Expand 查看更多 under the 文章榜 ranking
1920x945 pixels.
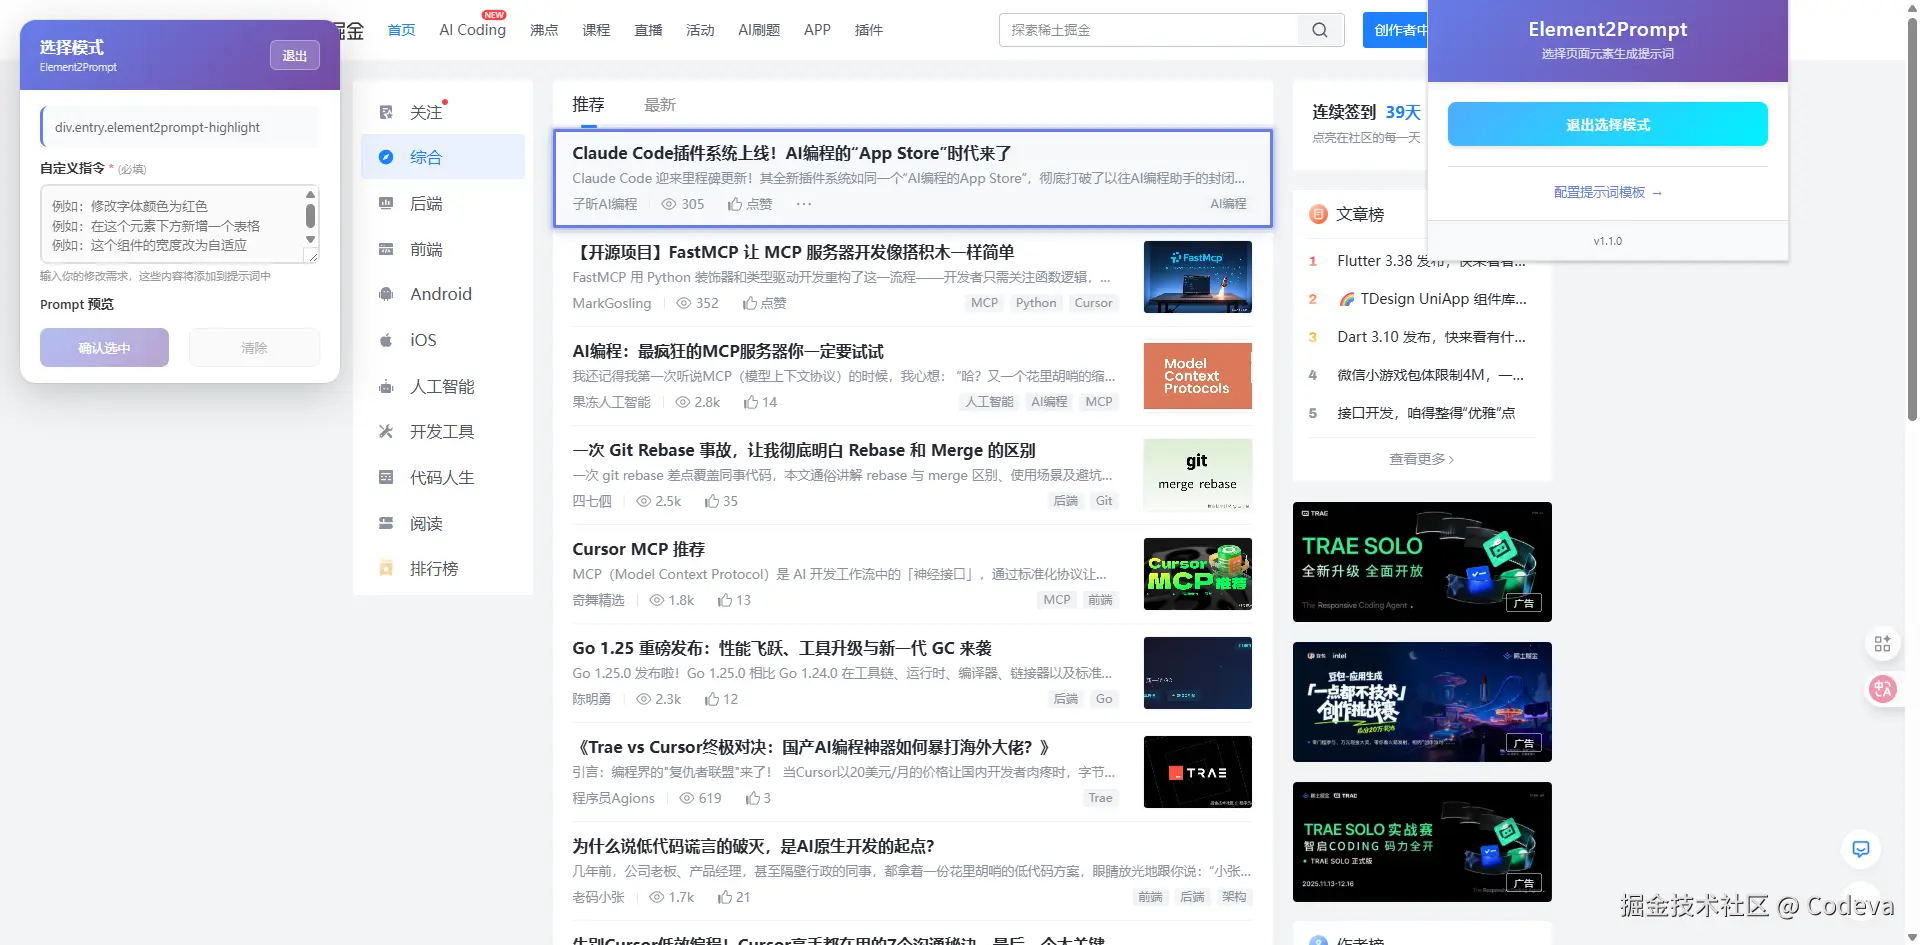(x=1421, y=458)
